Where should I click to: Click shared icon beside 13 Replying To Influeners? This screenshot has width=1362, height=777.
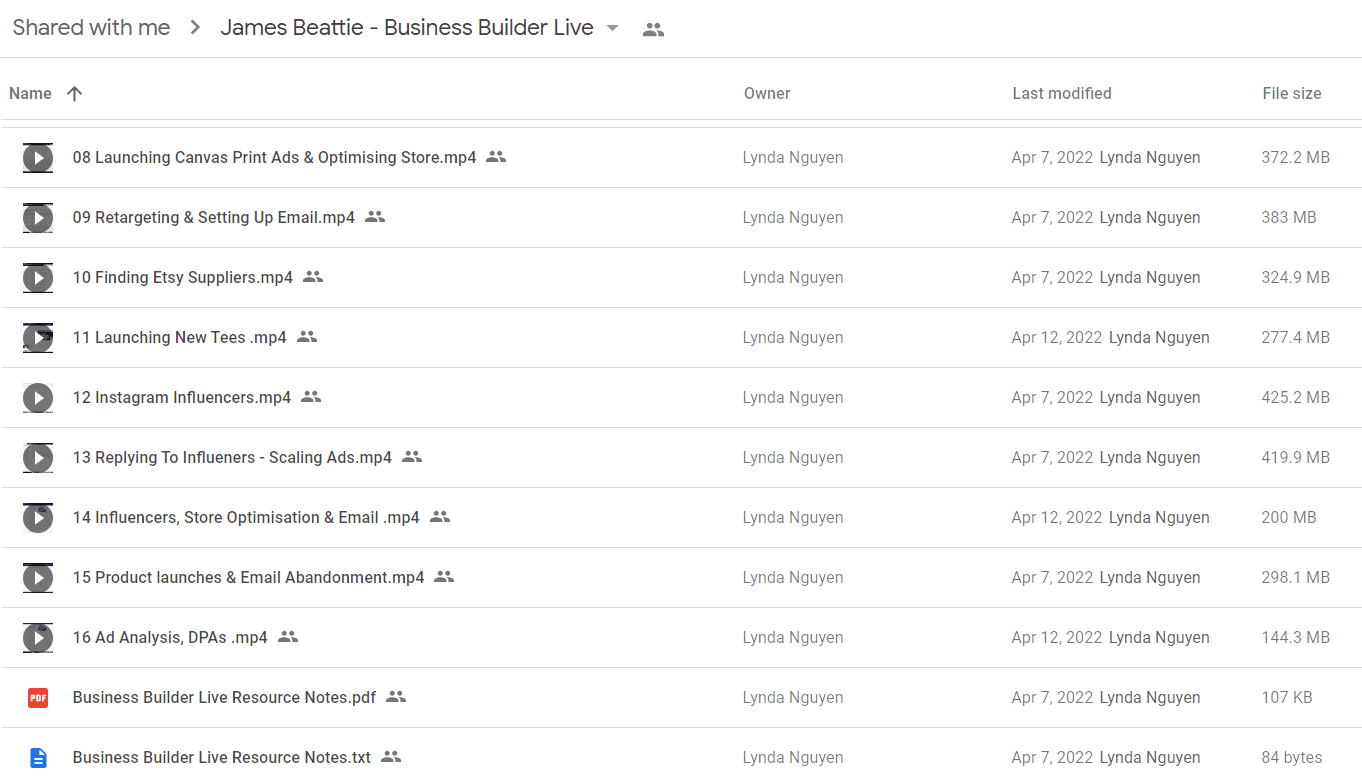coord(412,457)
